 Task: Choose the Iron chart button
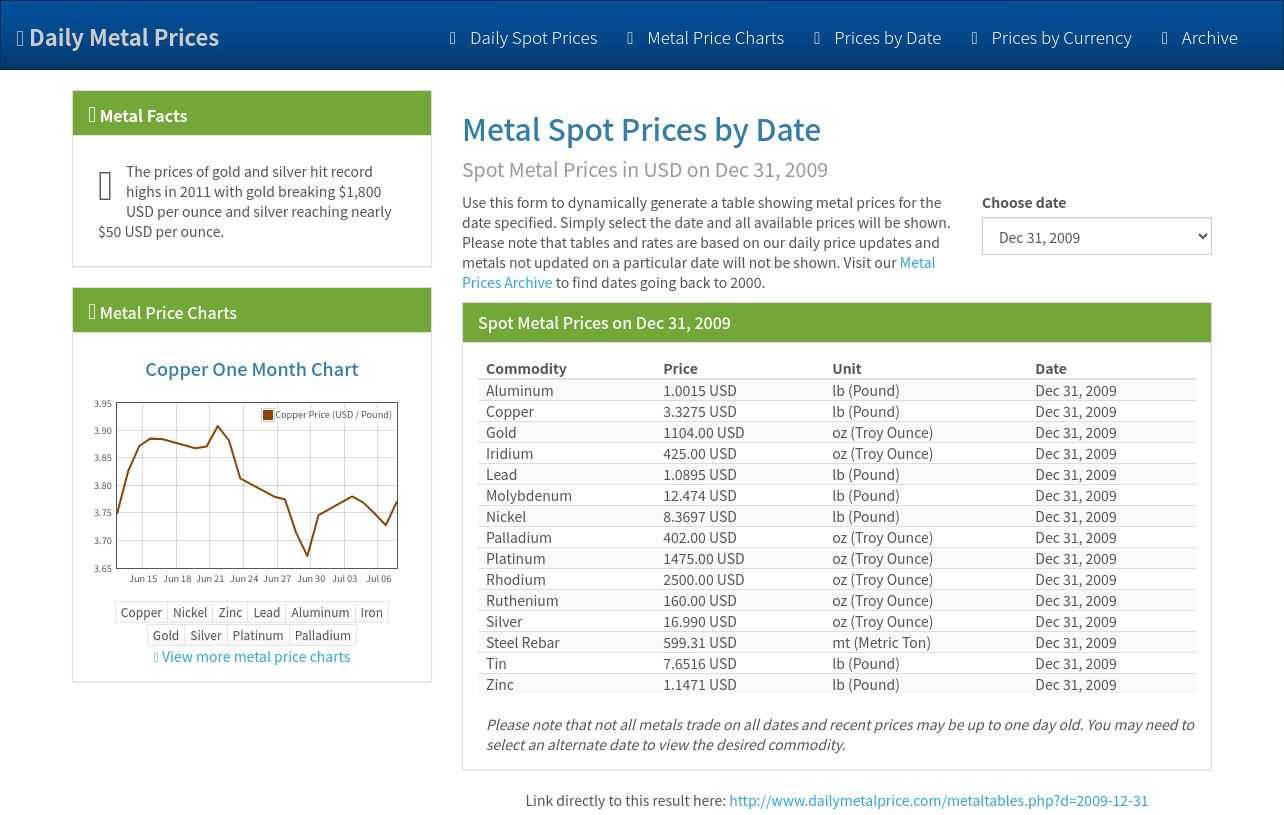(371, 612)
